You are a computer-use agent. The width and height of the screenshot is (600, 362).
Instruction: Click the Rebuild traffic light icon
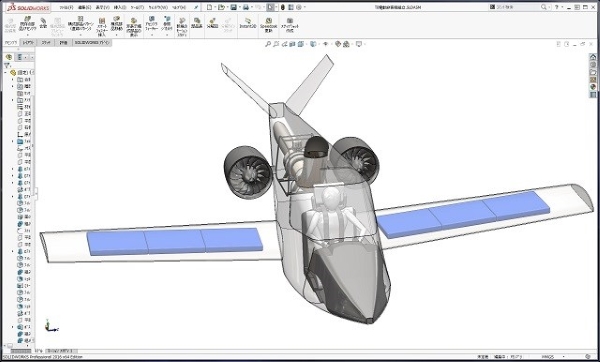pos(283,7)
